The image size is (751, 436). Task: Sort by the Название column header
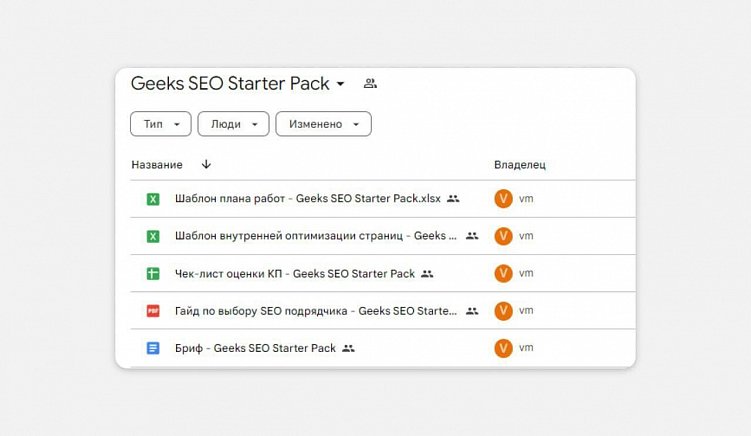point(157,164)
